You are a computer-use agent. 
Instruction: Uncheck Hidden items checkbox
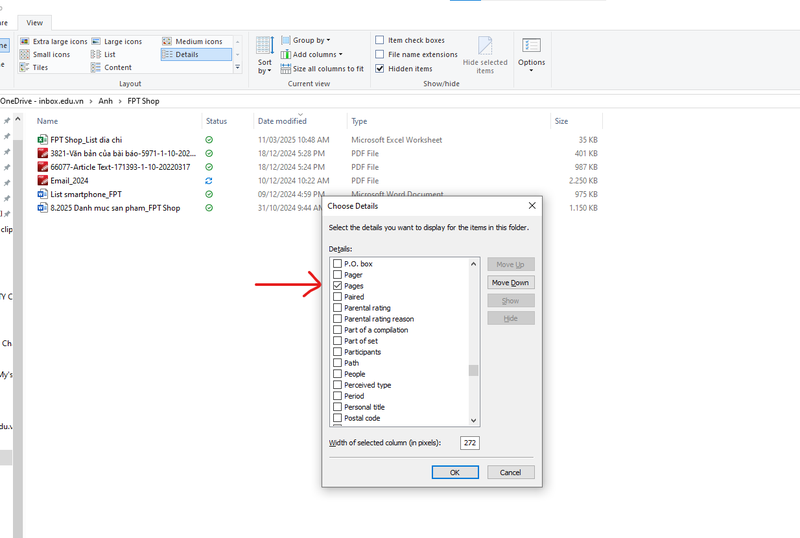pos(380,68)
